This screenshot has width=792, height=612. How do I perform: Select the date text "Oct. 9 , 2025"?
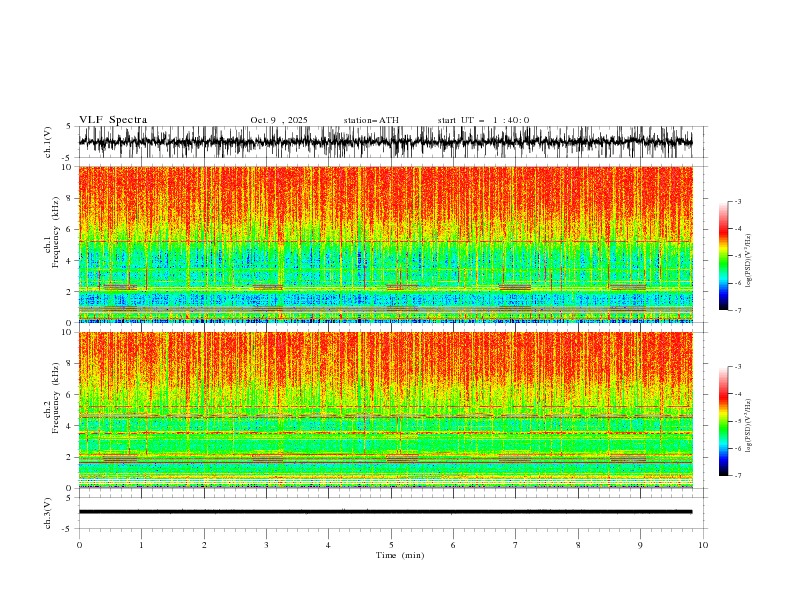point(279,120)
